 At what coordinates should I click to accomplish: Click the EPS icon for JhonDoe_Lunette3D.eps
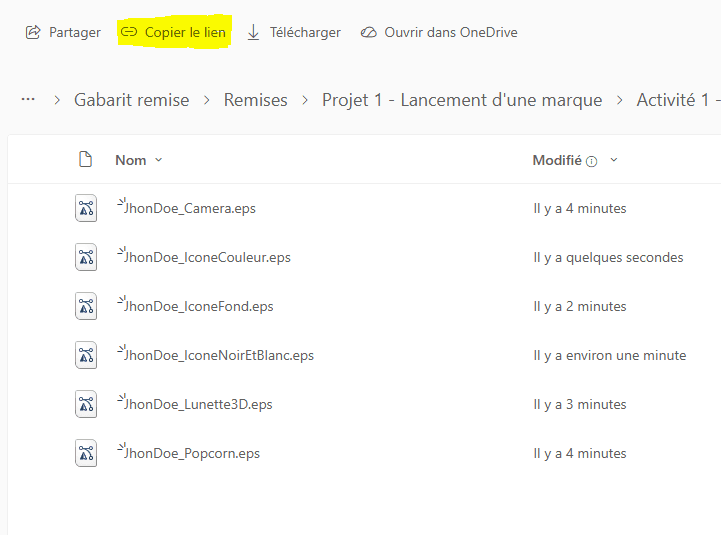click(x=86, y=404)
